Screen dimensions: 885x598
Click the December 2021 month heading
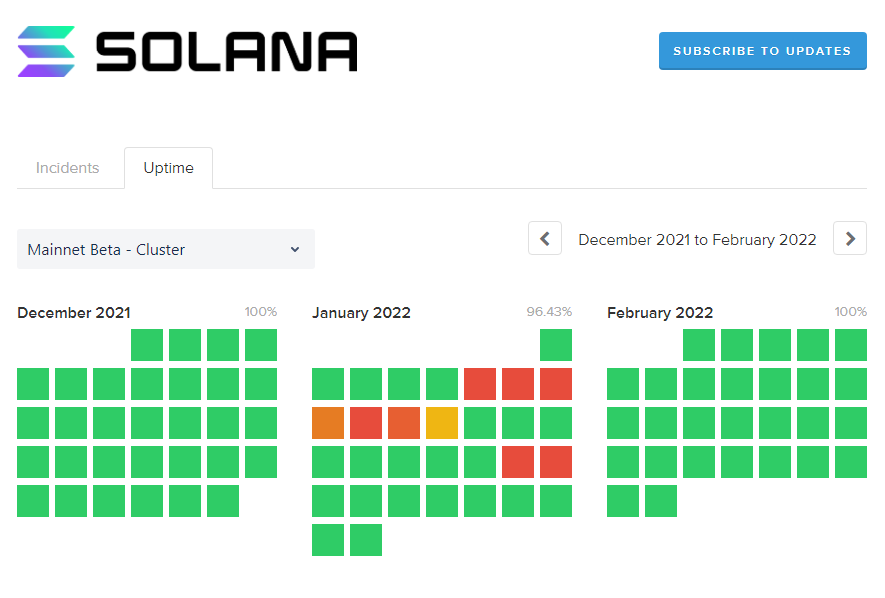[74, 313]
